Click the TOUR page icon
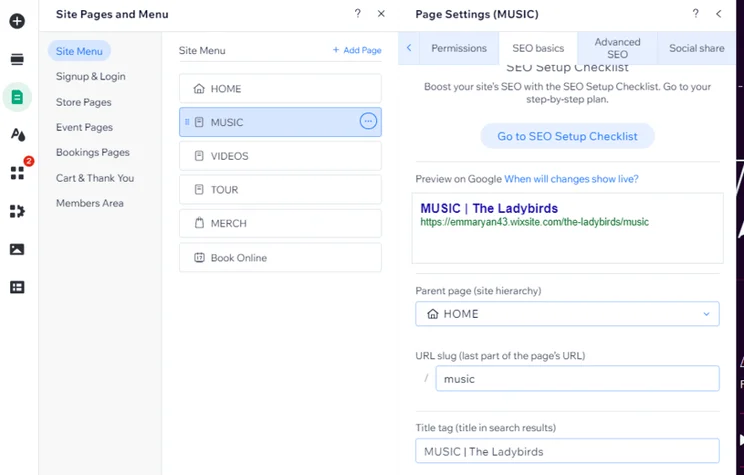Screen dimensions: 744x475 pyautogui.click(x=199, y=190)
